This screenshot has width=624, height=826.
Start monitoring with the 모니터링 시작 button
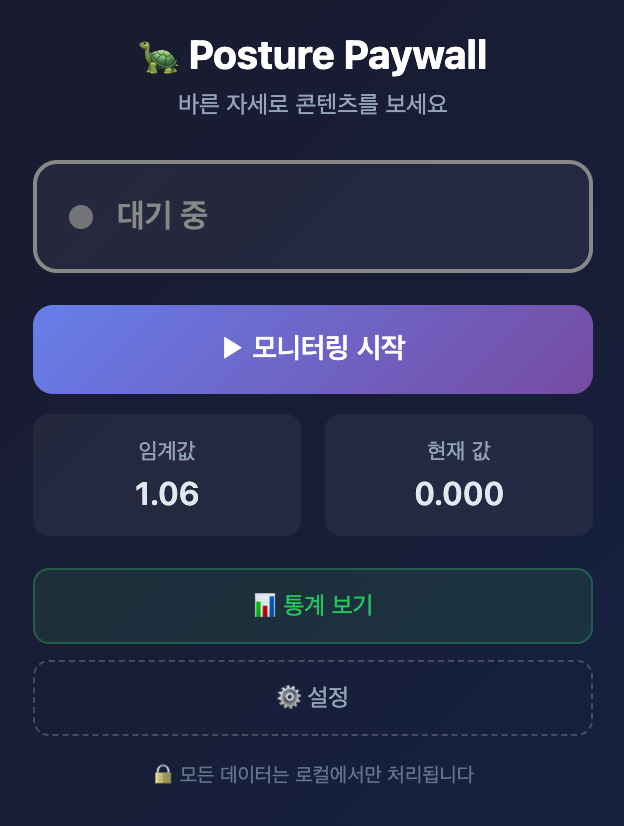pos(312,349)
